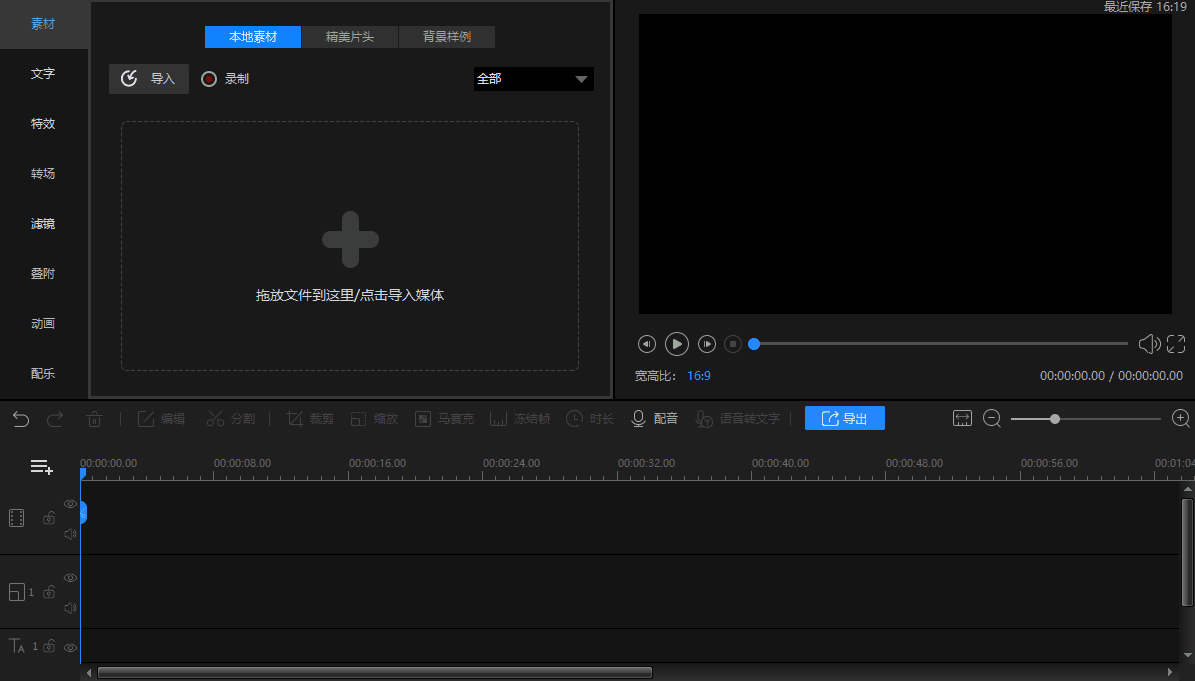
Task: Open the 文字 sidebar section
Action: click(x=43, y=74)
